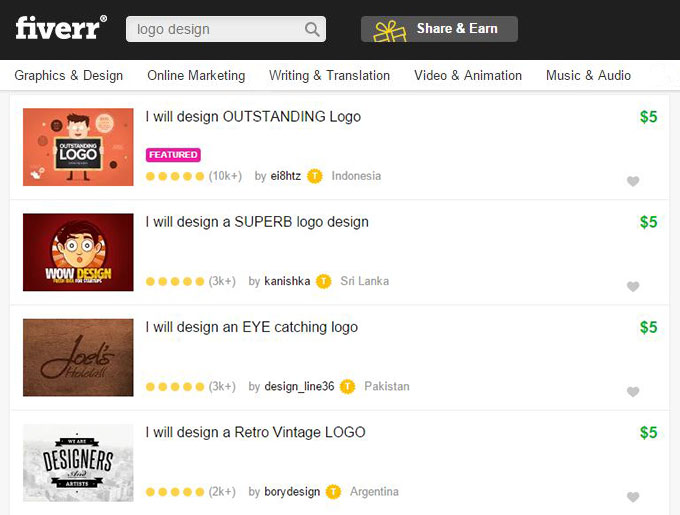Viewport: 680px width, 515px height.
Task: Click the top rated badge next to borydesign
Action: (333, 492)
